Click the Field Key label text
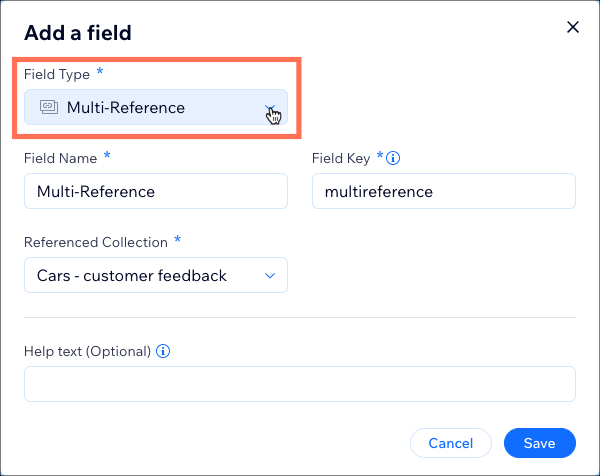This screenshot has width=600, height=476. pyautogui.click(x=341, y=158)
